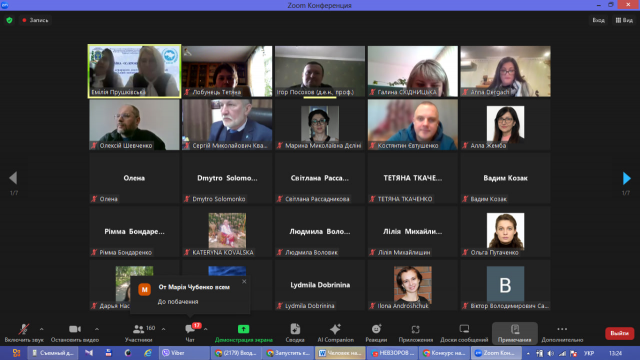Launch AI Companion
Viewport: 640px width, 360px height.
(336, 333)
